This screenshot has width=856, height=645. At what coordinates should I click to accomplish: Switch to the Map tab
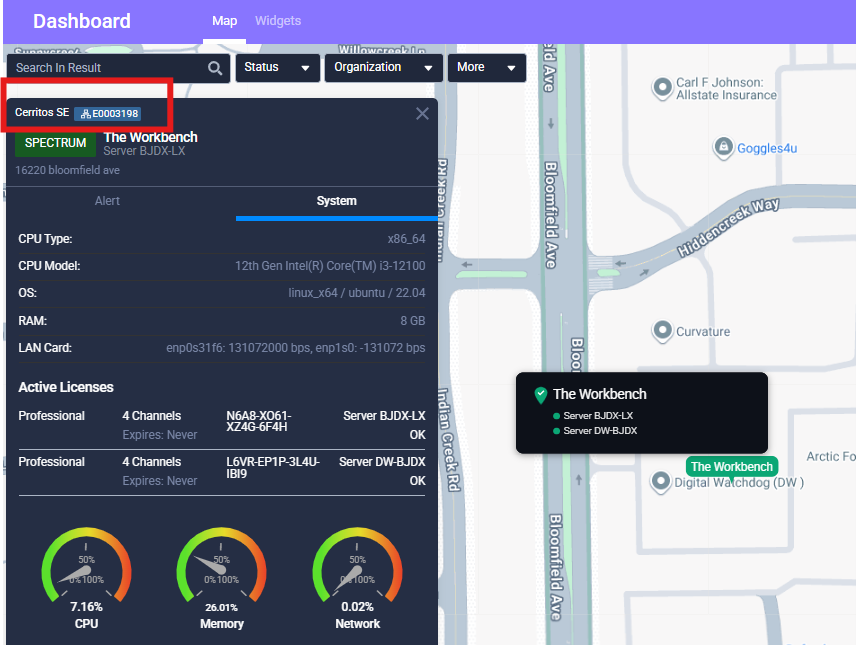point(225,21)
